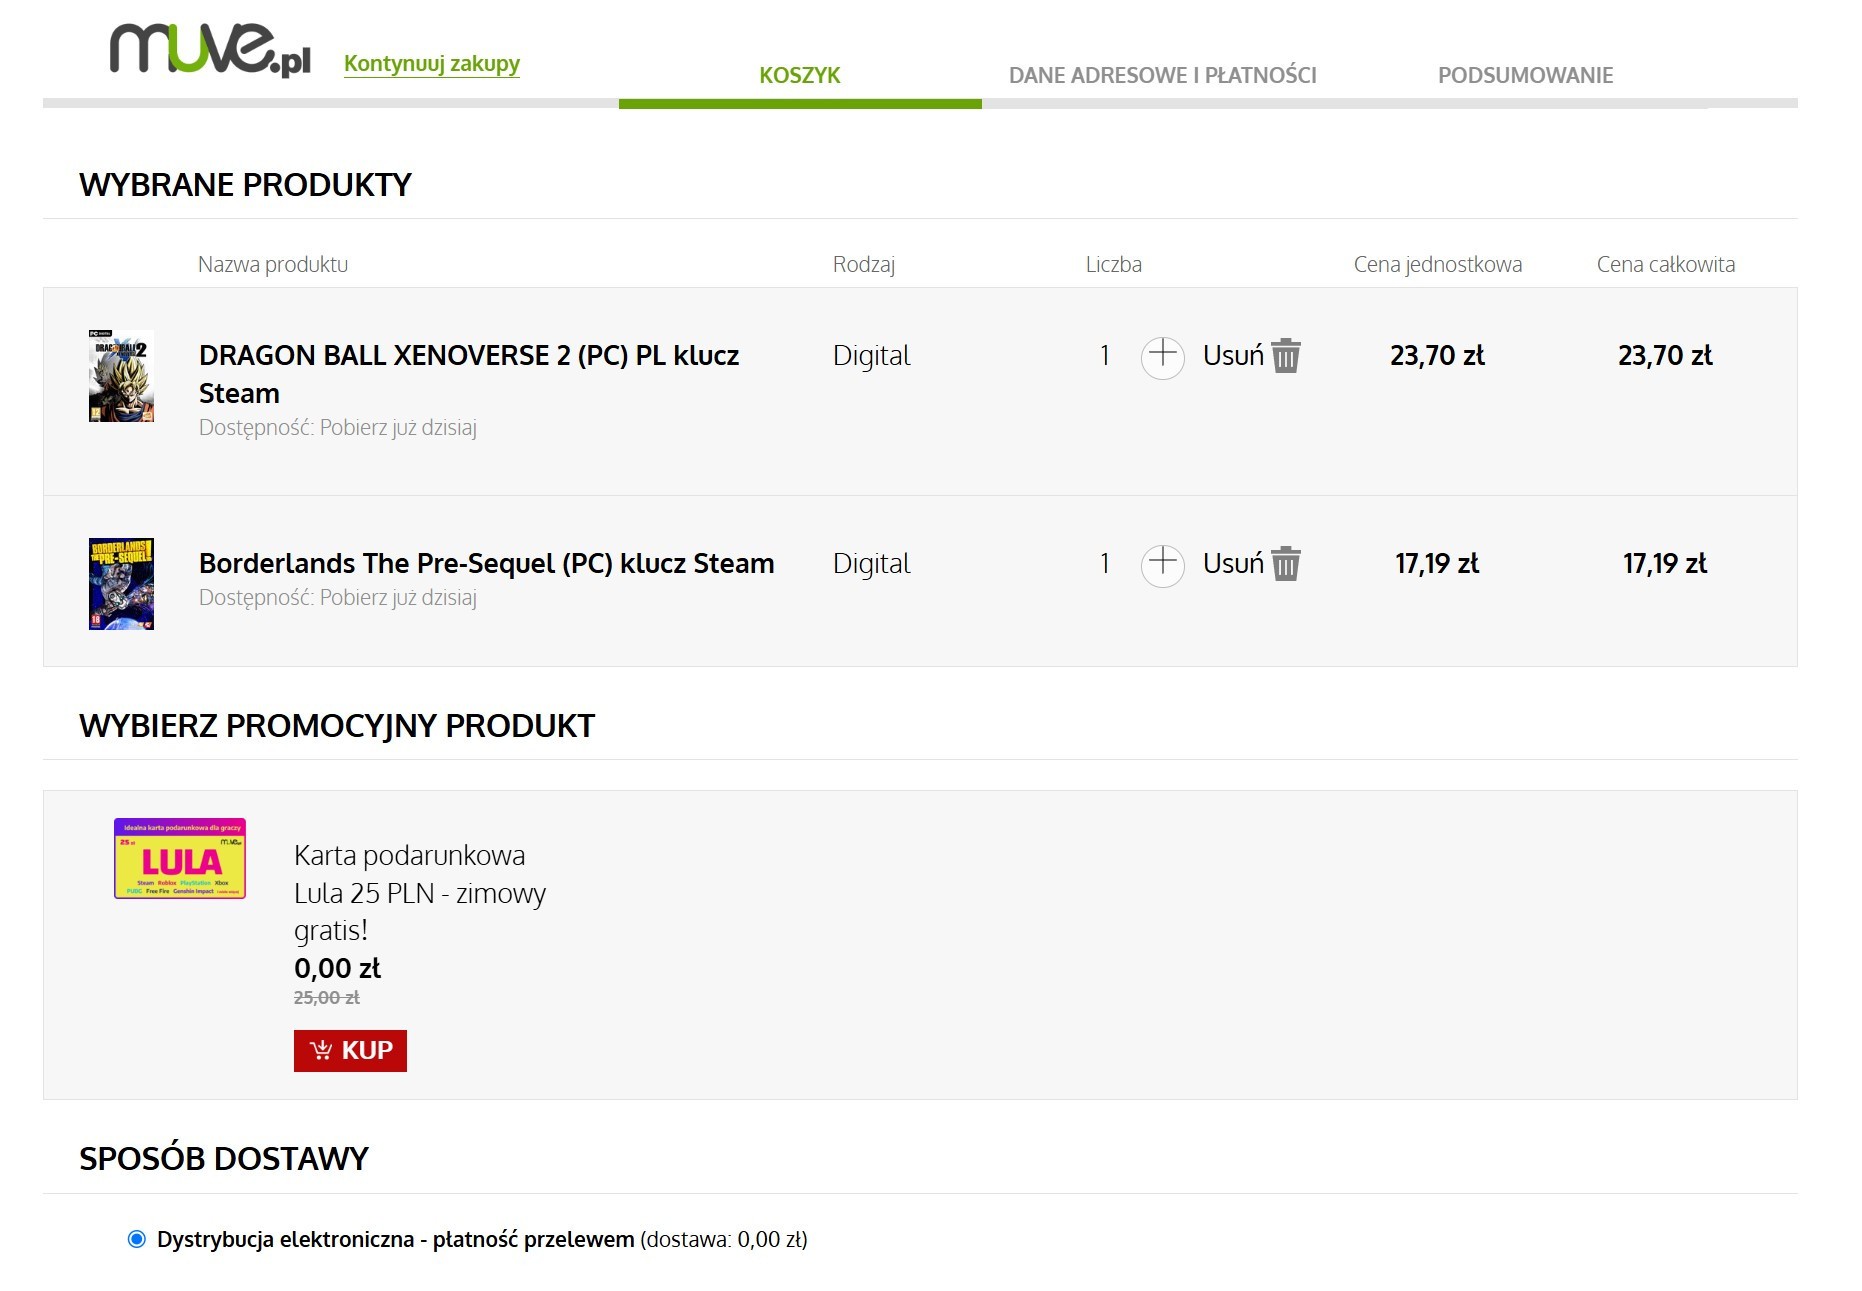Click Kontynuuj zakupy link
The height and width of the screenshot is (1291, 1862).
432,64
